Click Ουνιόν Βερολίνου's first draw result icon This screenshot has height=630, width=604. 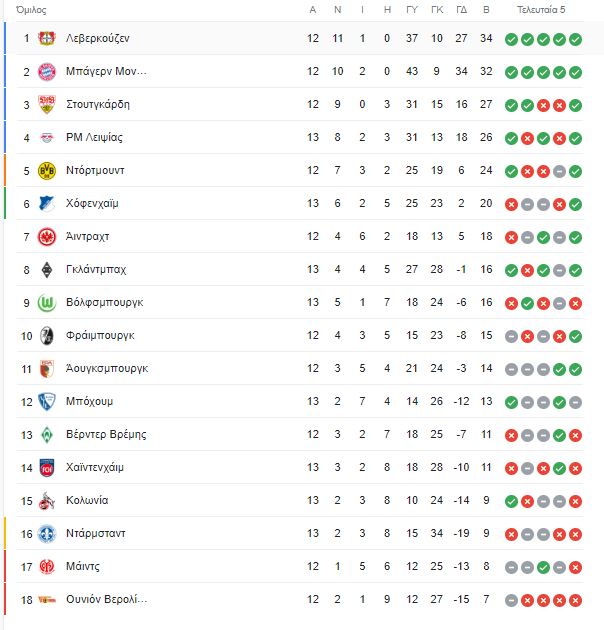coord(511,601)
